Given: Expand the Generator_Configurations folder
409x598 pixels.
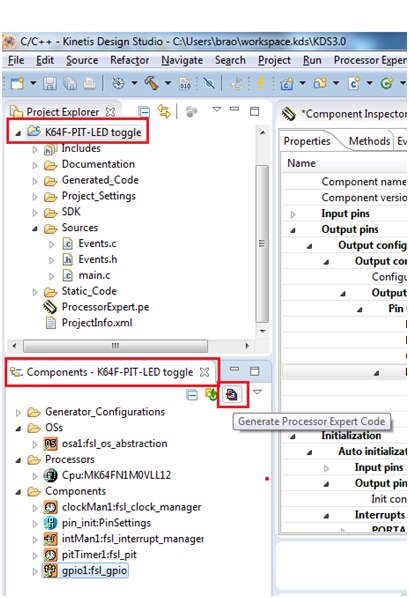Looking at the screenshot, I should click(18, 413).
